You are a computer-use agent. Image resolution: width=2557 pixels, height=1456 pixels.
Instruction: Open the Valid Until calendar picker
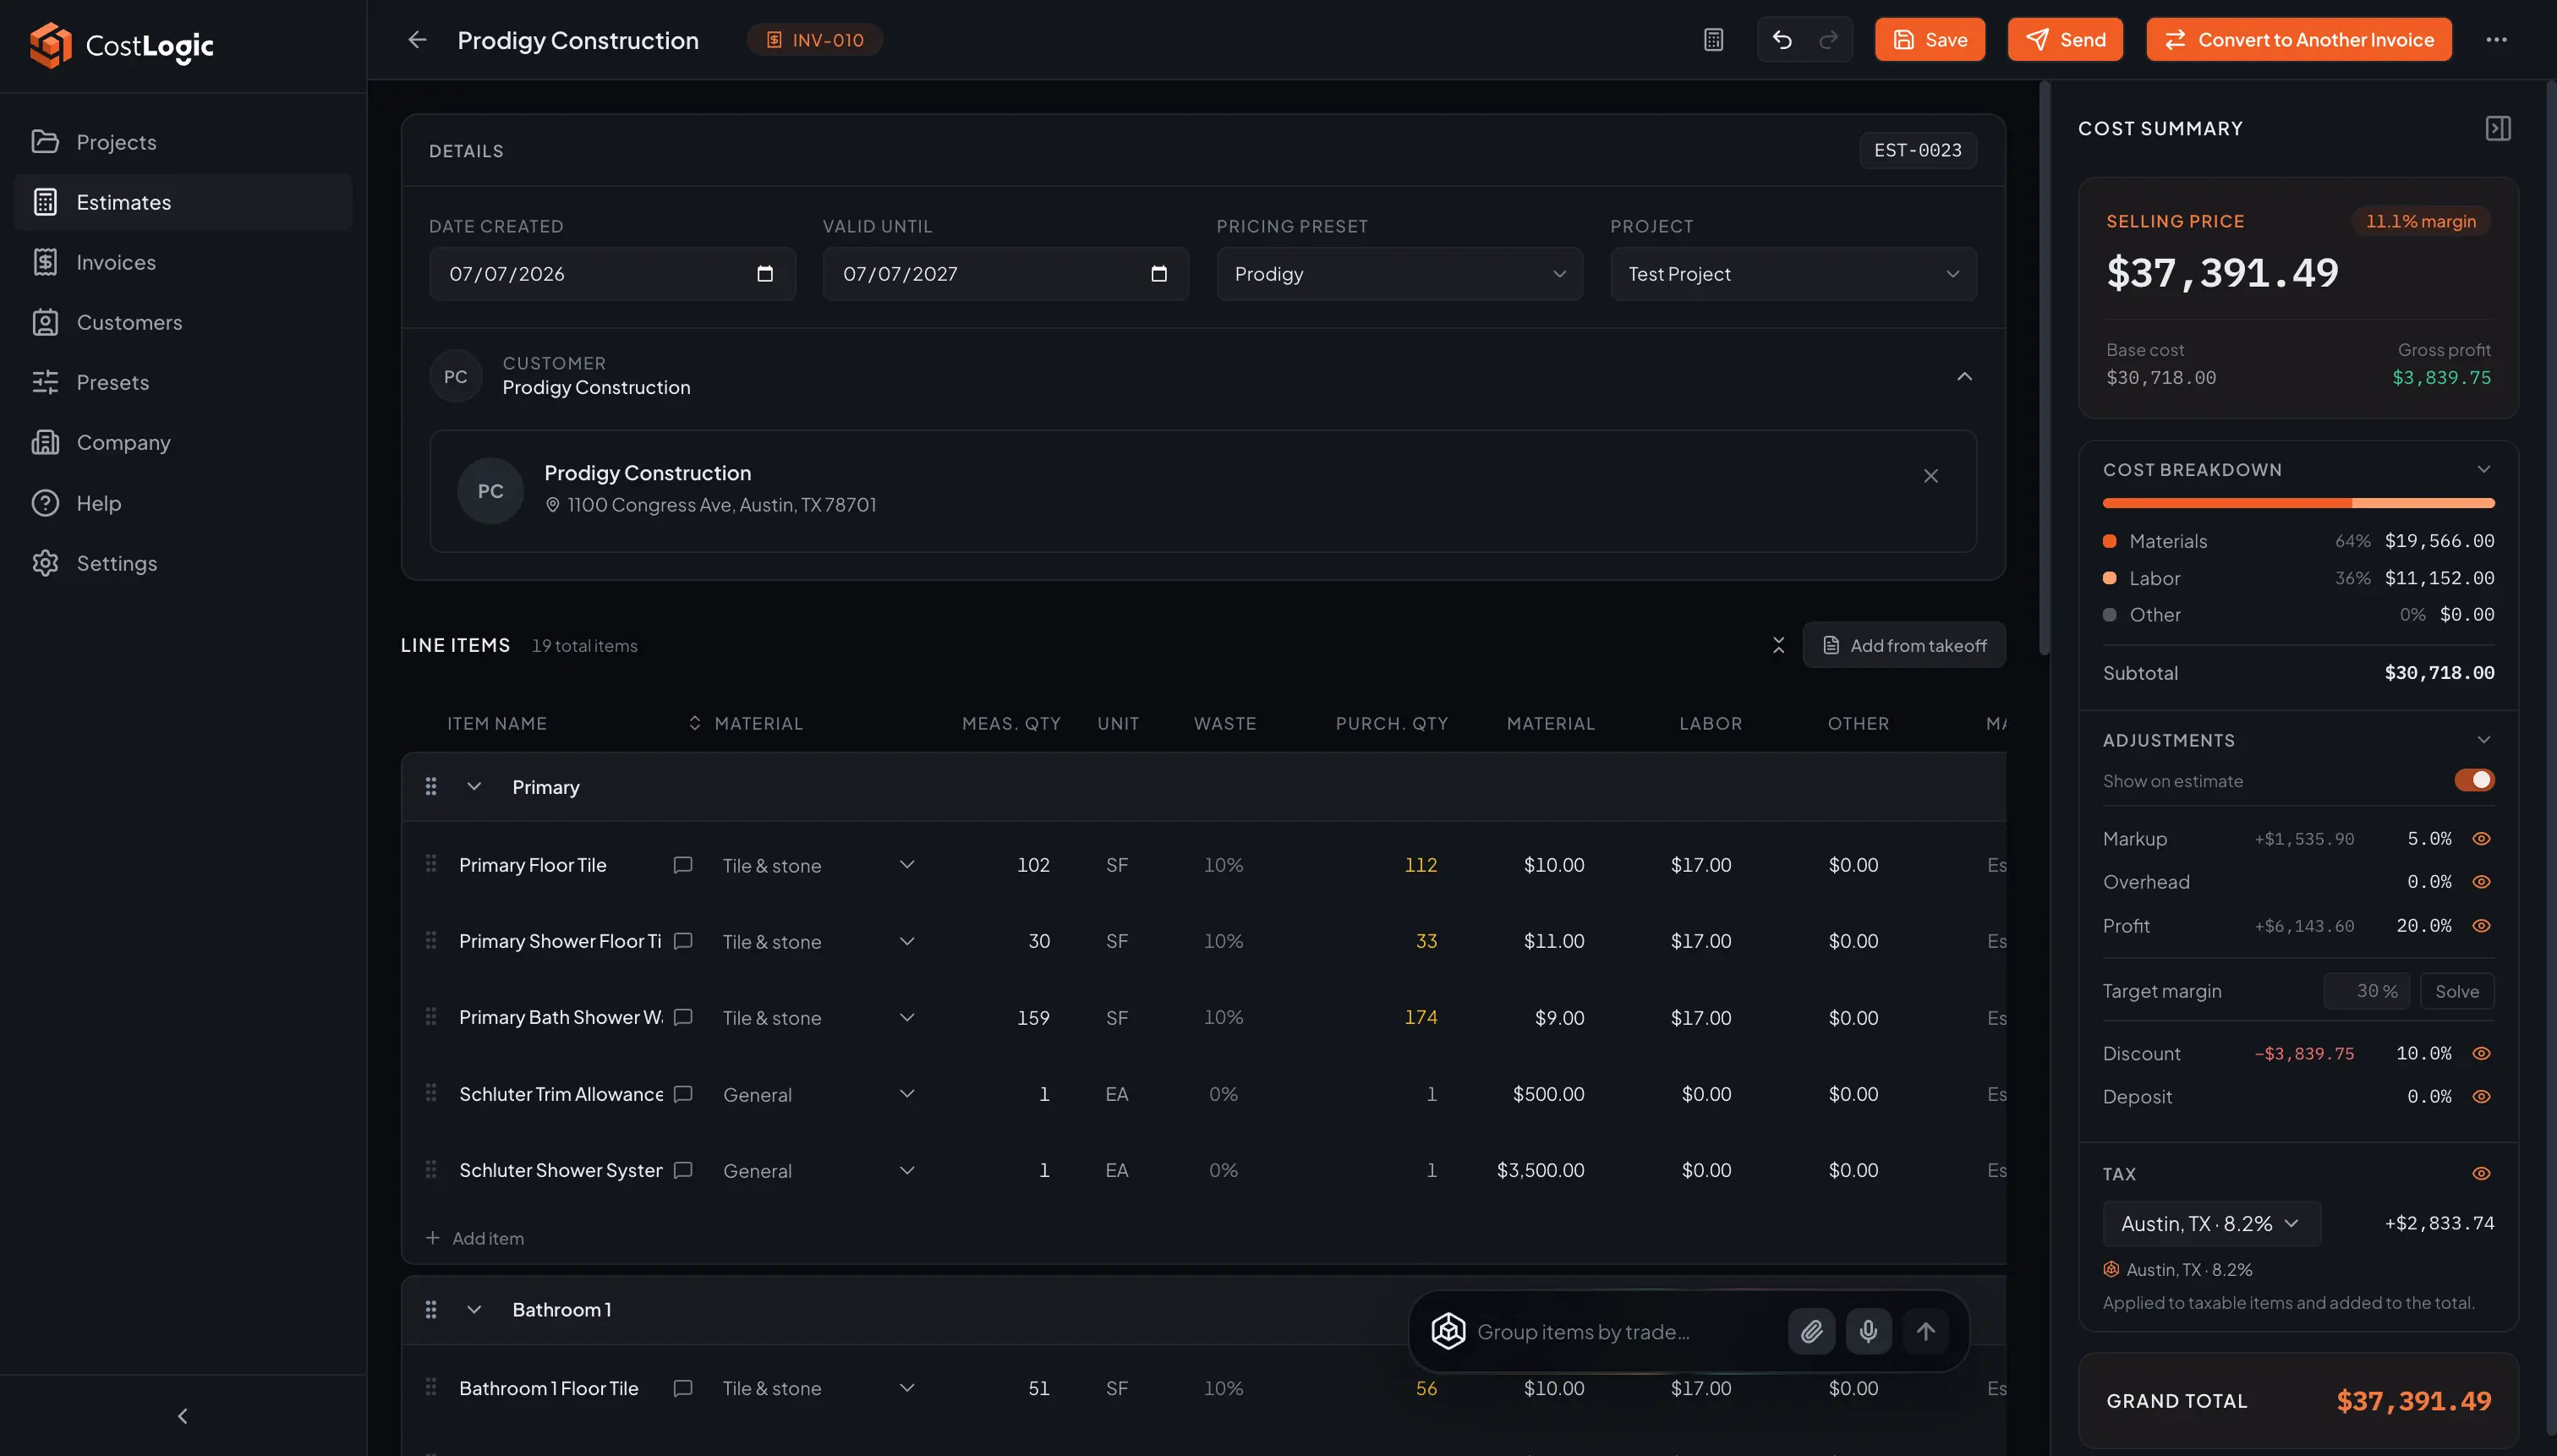click(1159, 274)
